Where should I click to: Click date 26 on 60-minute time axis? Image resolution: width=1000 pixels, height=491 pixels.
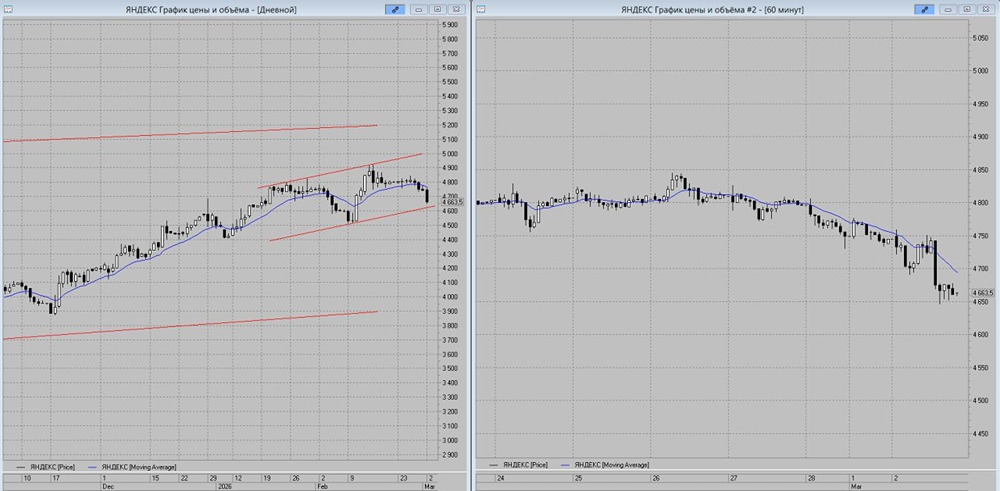(x=656, y=478)
